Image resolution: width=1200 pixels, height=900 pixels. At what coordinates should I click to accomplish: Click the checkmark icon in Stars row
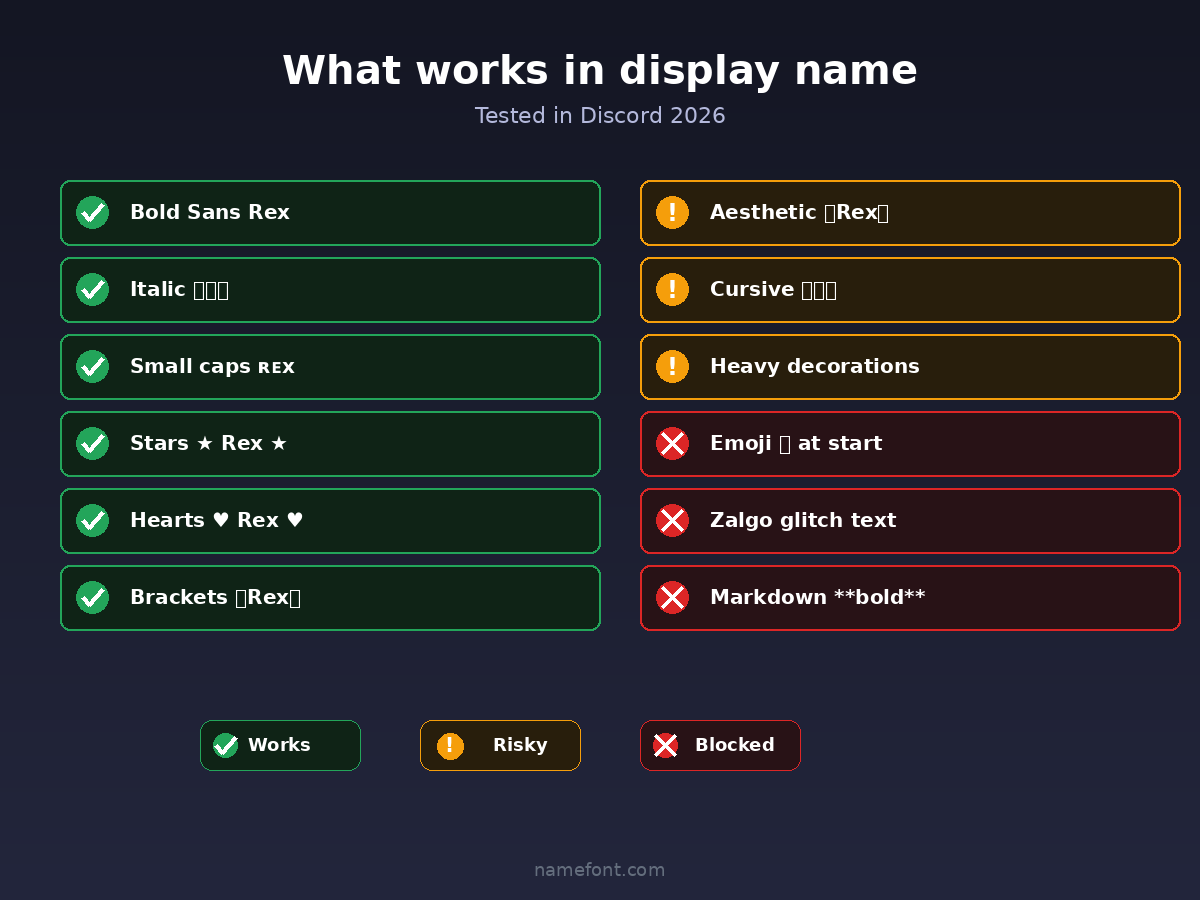pos(92,444)
